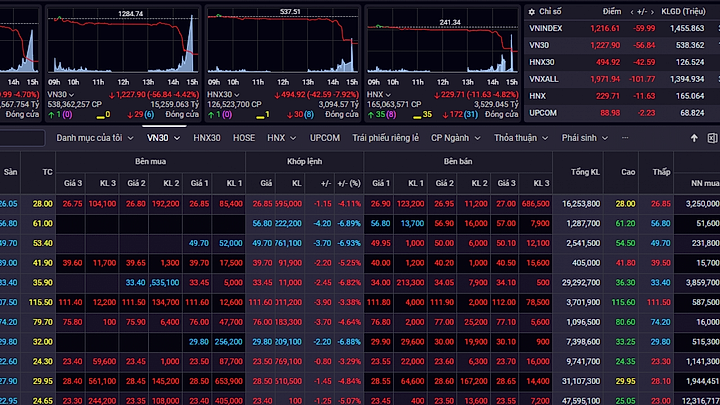Viewport: 720px width, 405px height.
Task: Click the Điểm column header
Action: click(612, 12)
